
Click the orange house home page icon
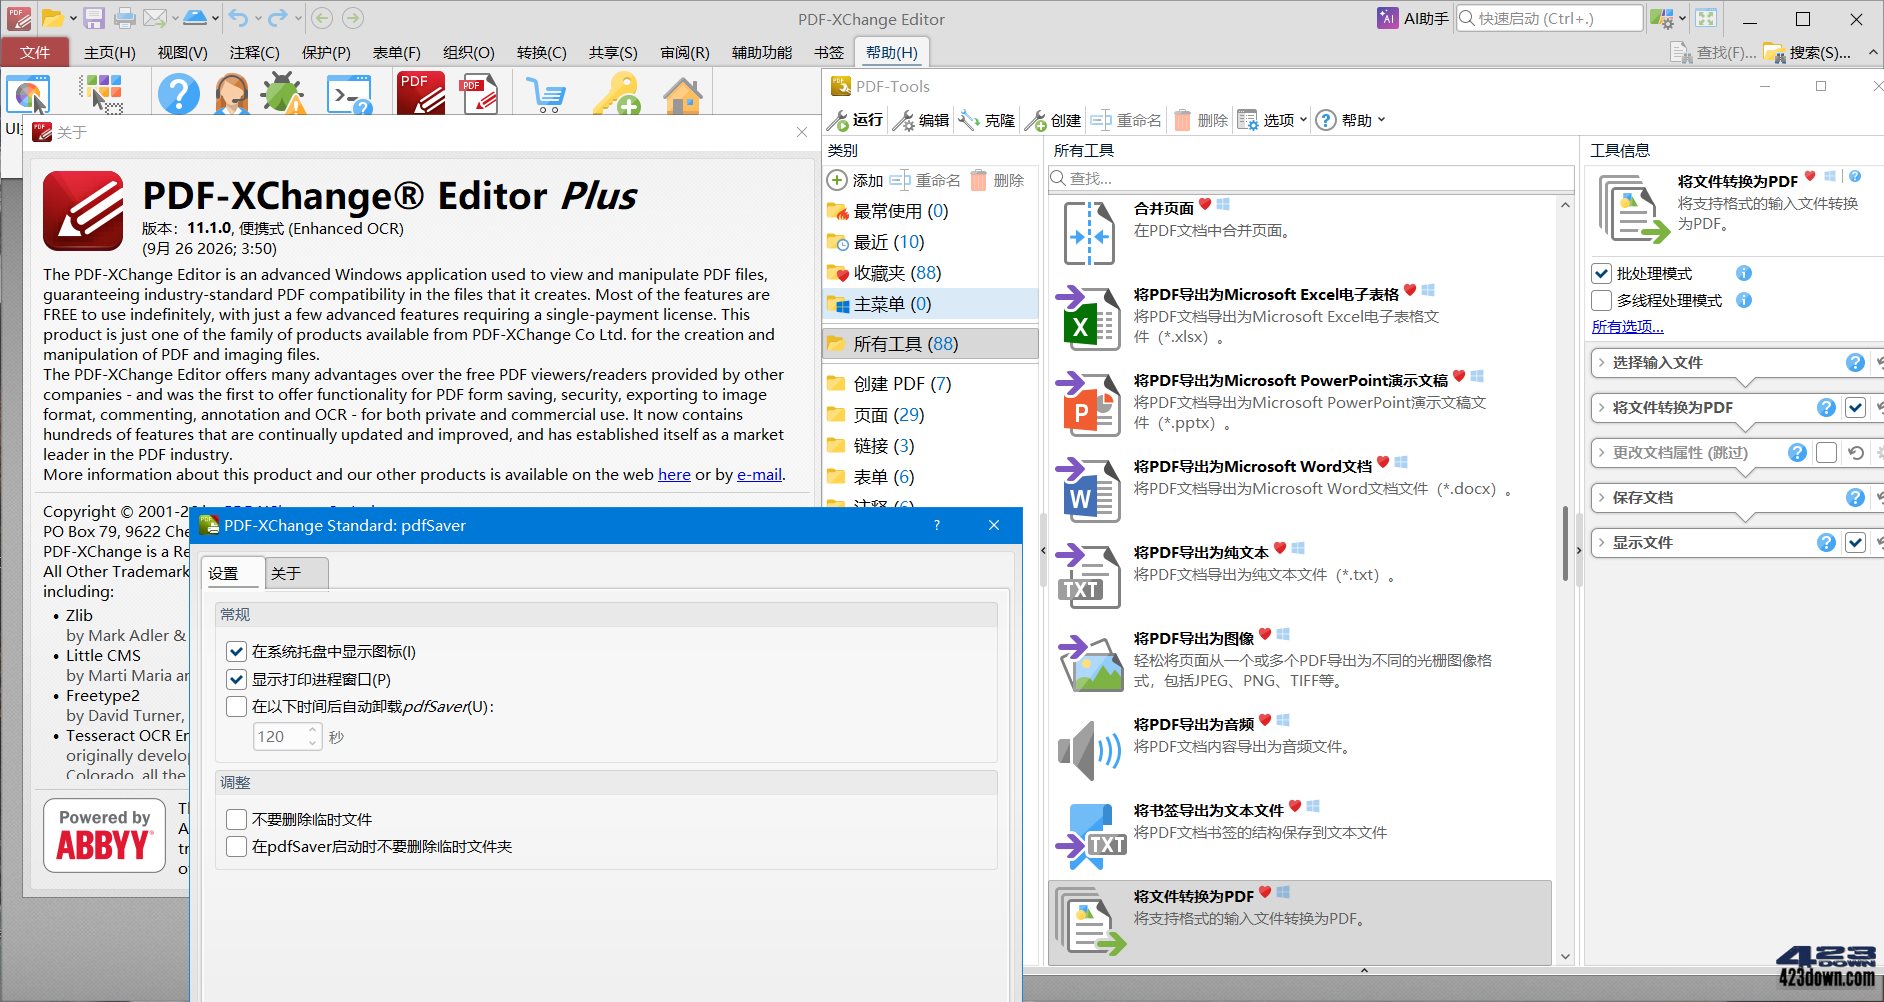(683, 94)
